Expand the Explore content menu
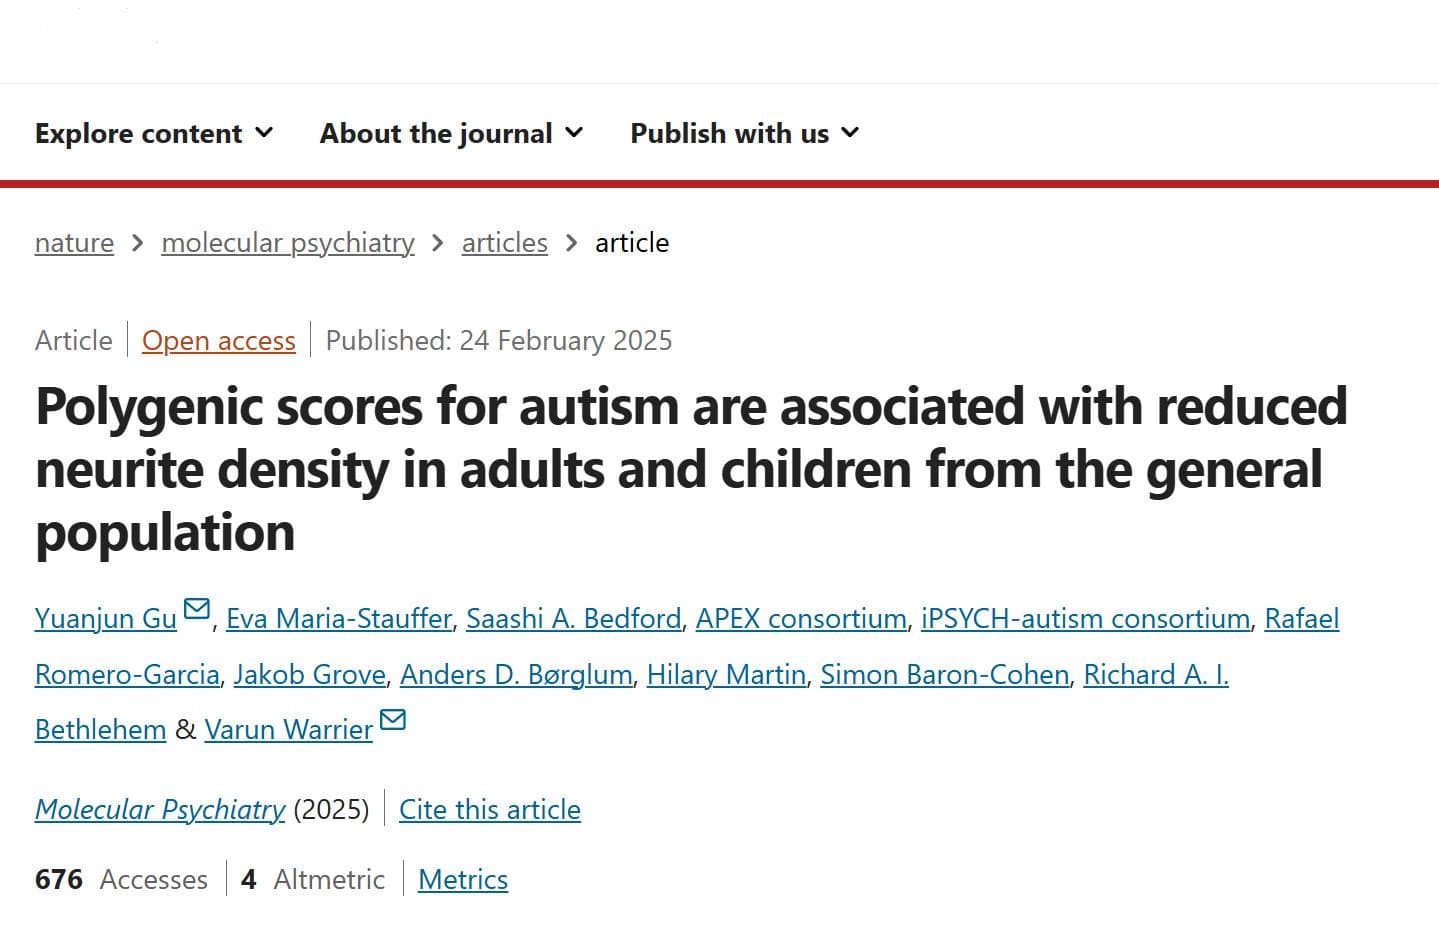The width and height of the screenshot is (1439, 933). coord(154,133)
